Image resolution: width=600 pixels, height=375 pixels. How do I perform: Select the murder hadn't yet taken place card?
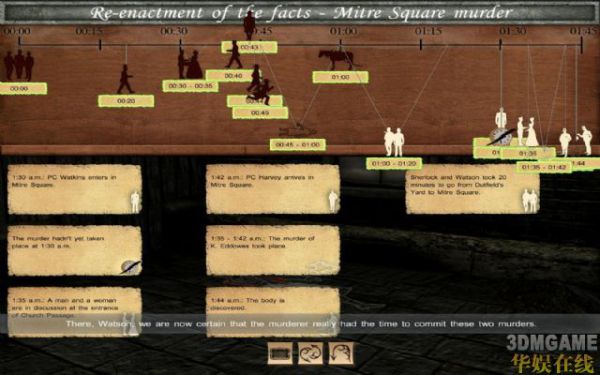point(75,251)
